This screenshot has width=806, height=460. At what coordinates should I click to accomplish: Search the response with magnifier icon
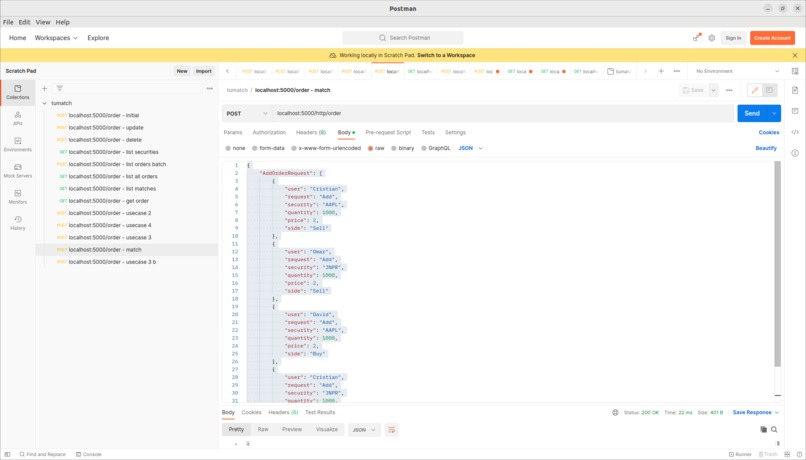[774, 430]
